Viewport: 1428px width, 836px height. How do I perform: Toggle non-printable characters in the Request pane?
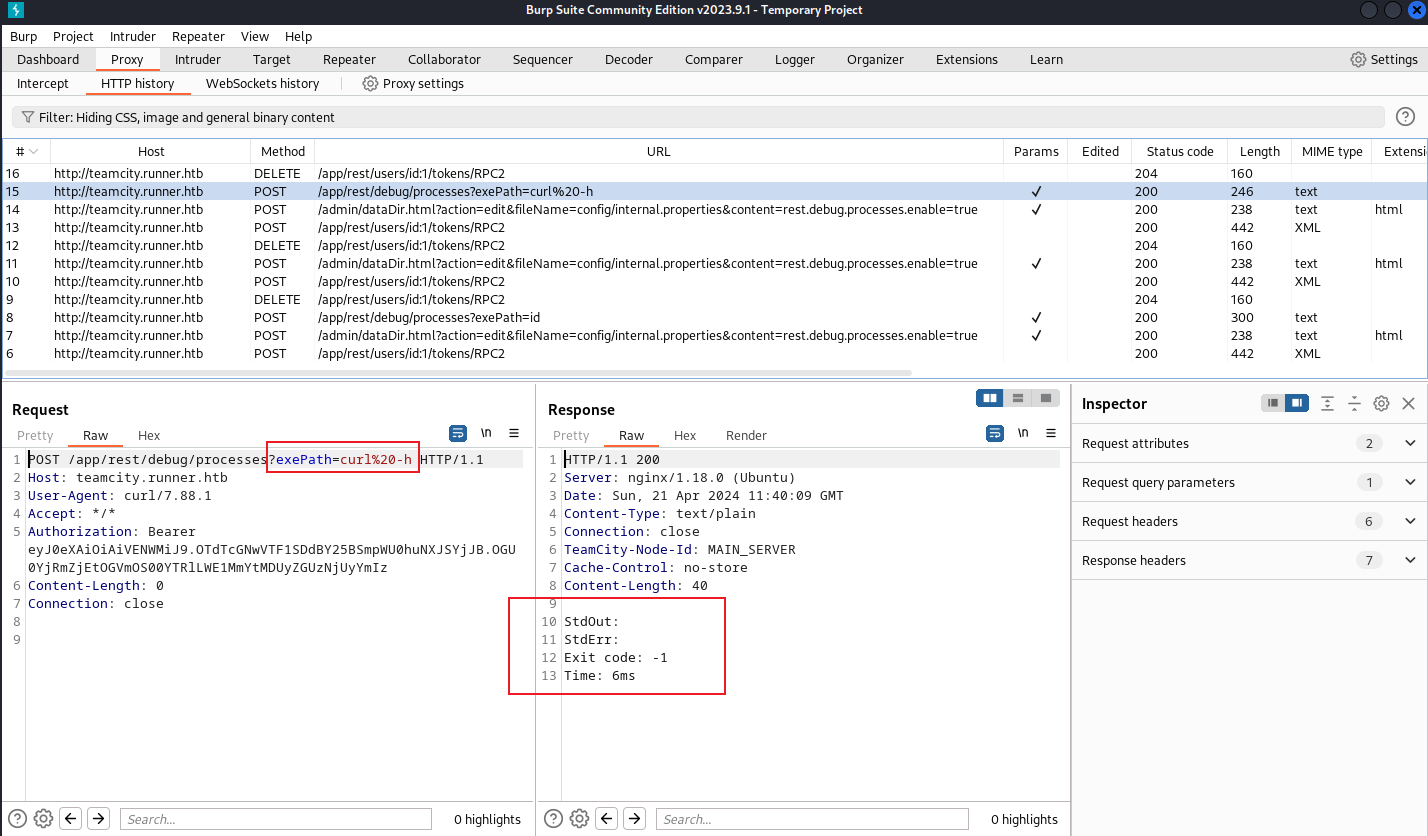(486, 433)
